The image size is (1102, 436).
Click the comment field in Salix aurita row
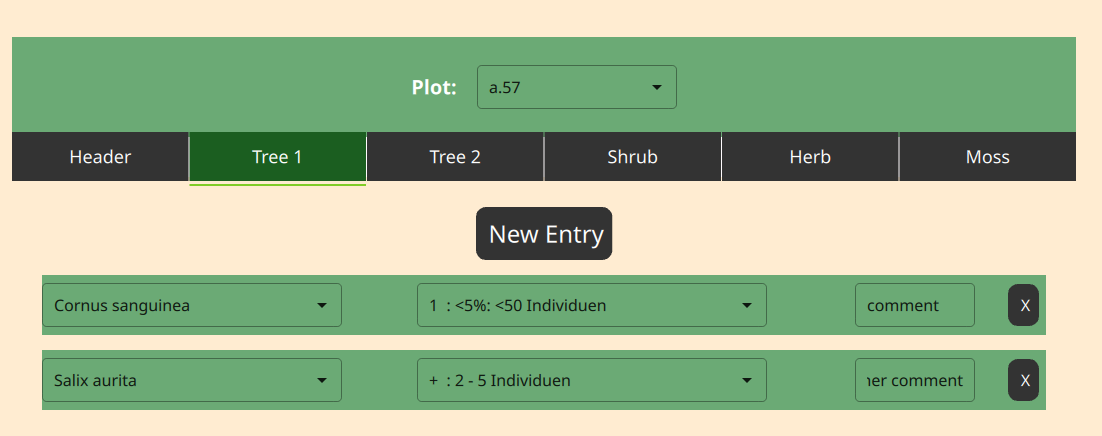tap(914, 380)
